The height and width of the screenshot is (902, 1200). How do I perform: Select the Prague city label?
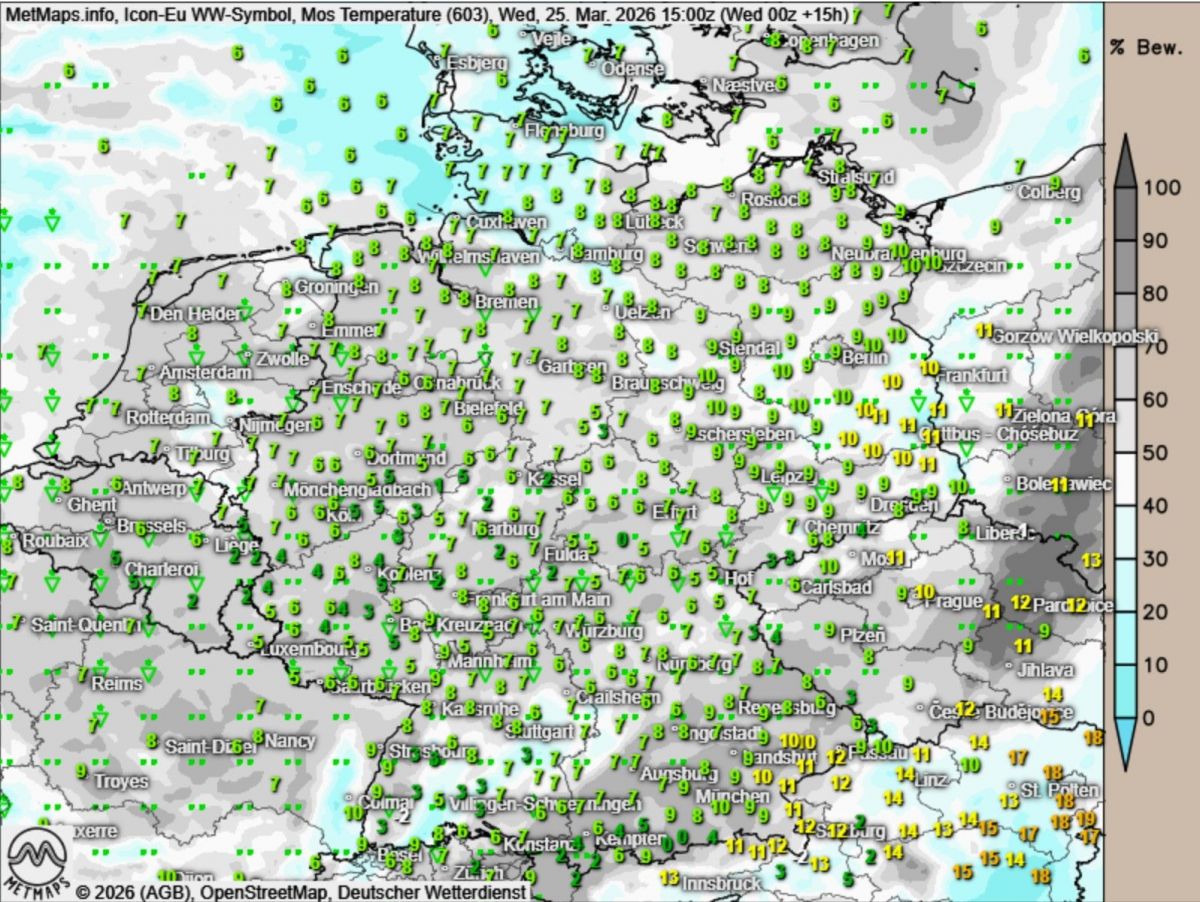953,601
